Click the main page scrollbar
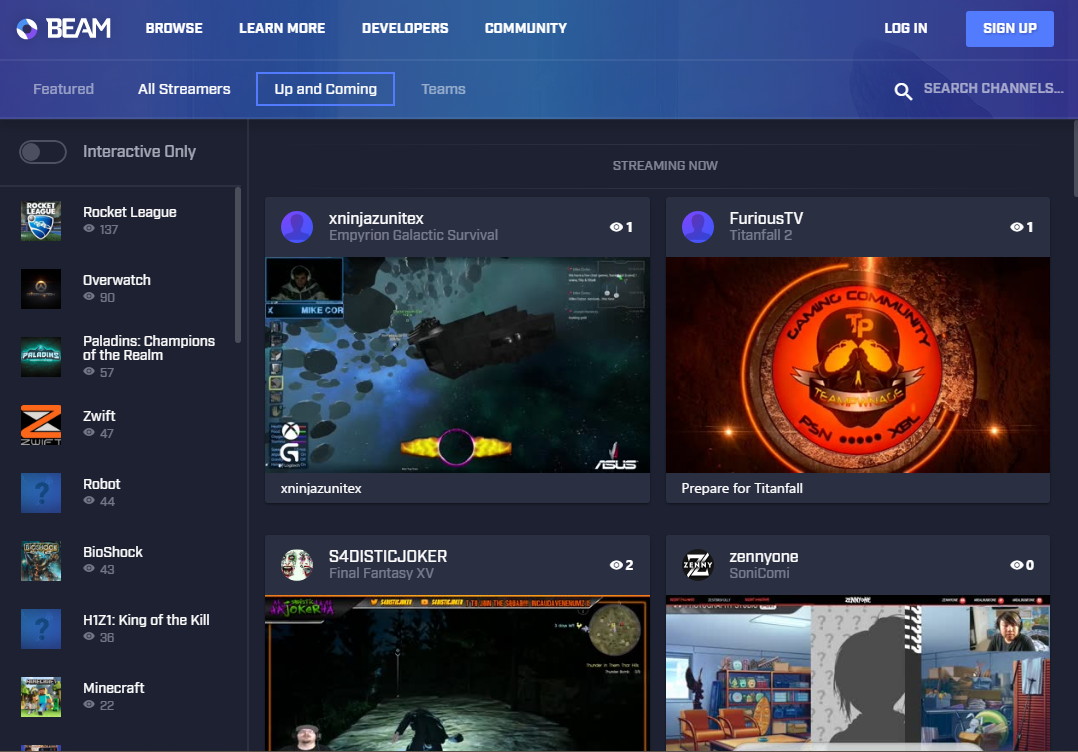The image size is (1078, 752). click(x=1075, y=158)
